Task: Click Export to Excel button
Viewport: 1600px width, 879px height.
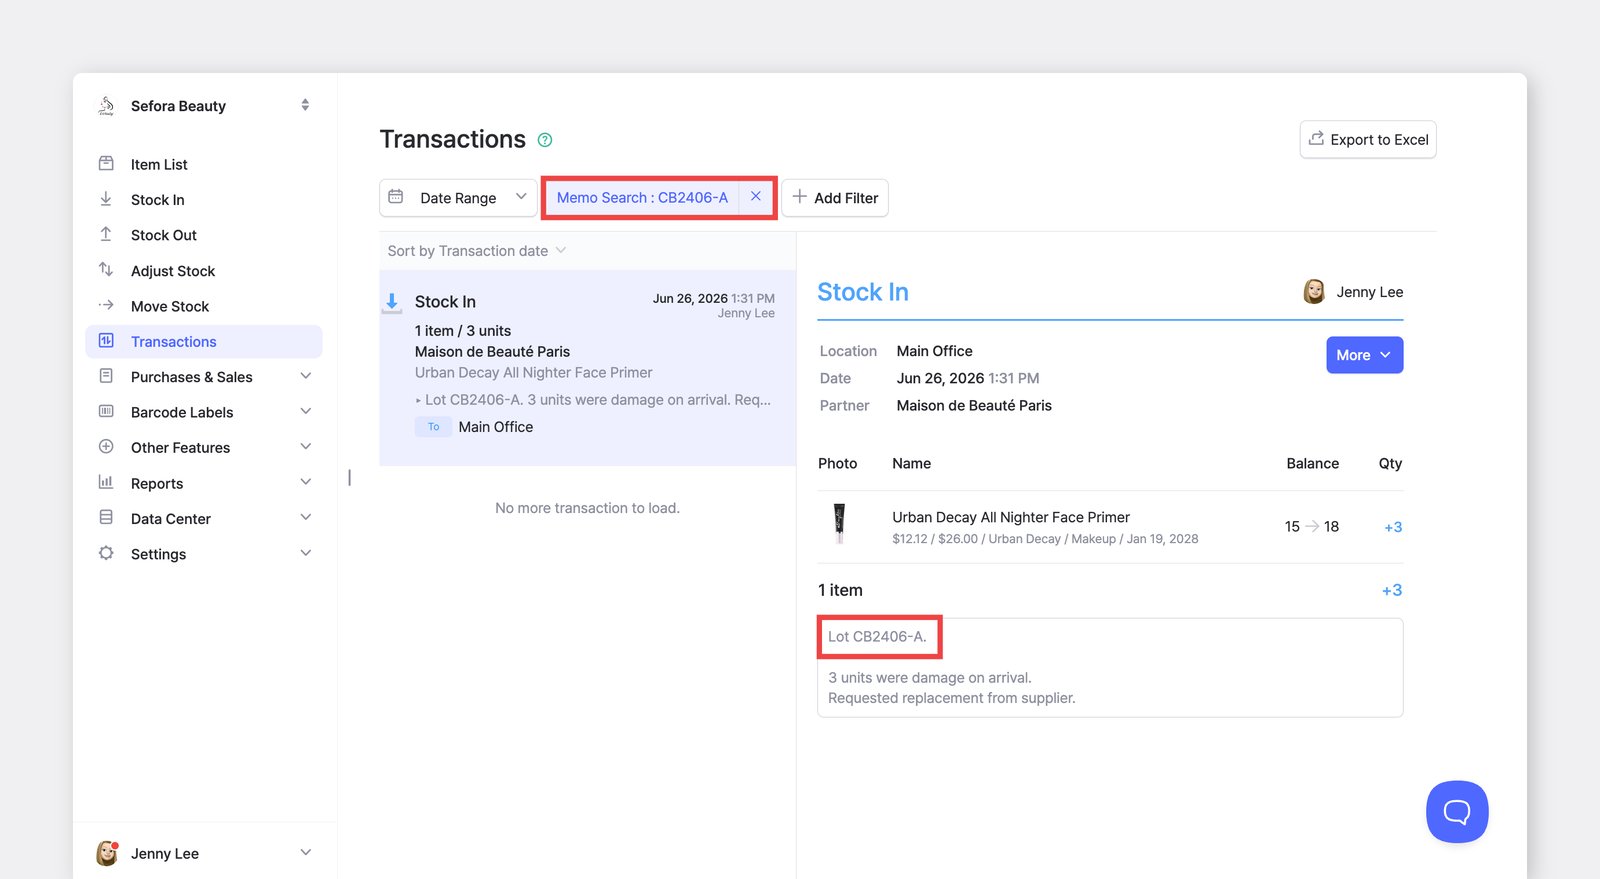Action: [1368, 139]
